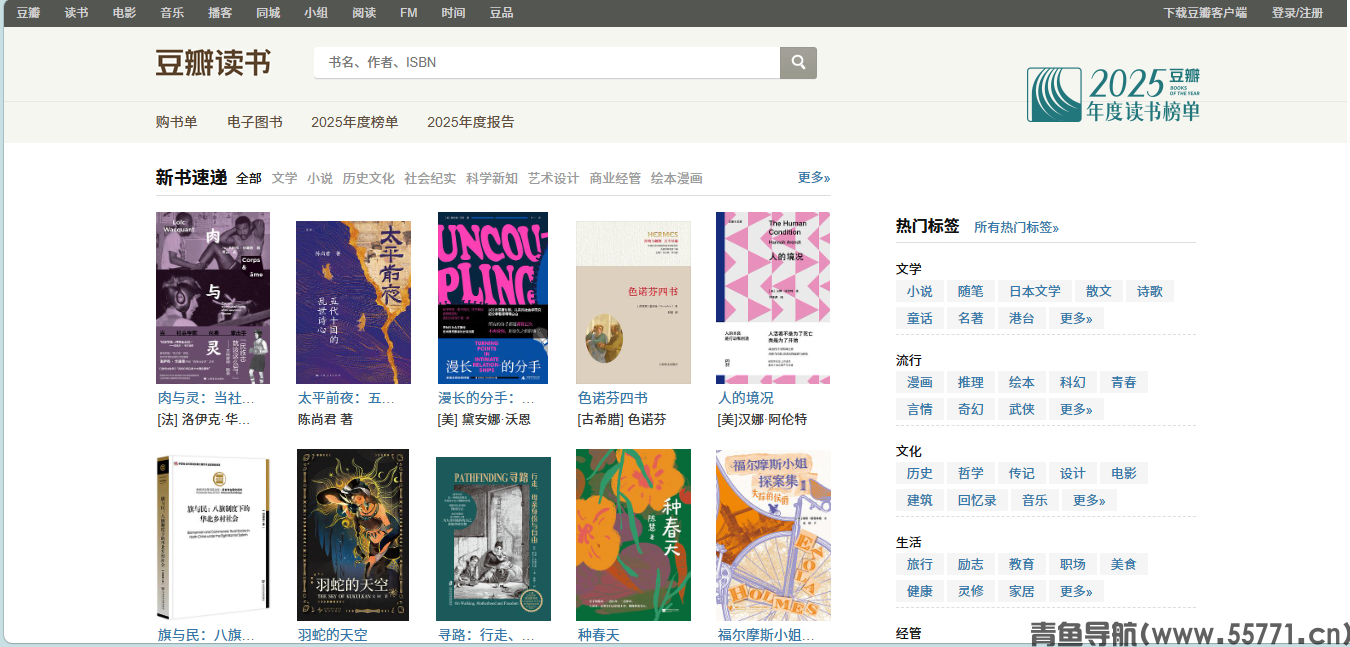The height and width of the screenshot is (647, 1350).
Task: Open 肉与灵 book cover
Action: click(x=213, y=298)
